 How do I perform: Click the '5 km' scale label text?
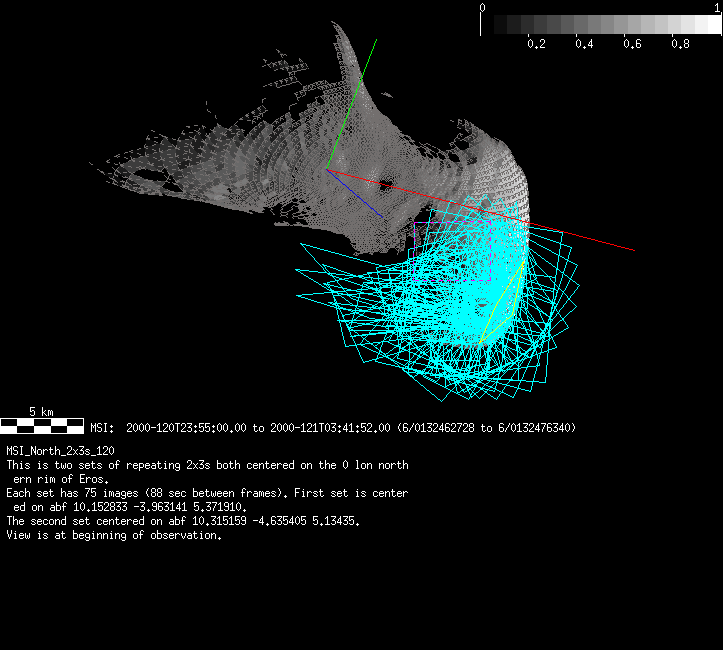point(41,411)
